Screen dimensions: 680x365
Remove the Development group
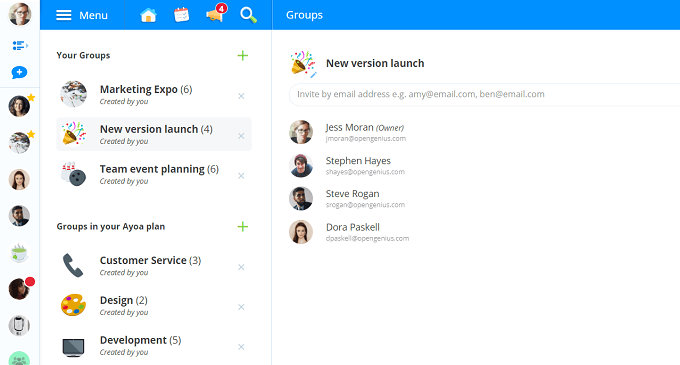click(x=241, y=347)
